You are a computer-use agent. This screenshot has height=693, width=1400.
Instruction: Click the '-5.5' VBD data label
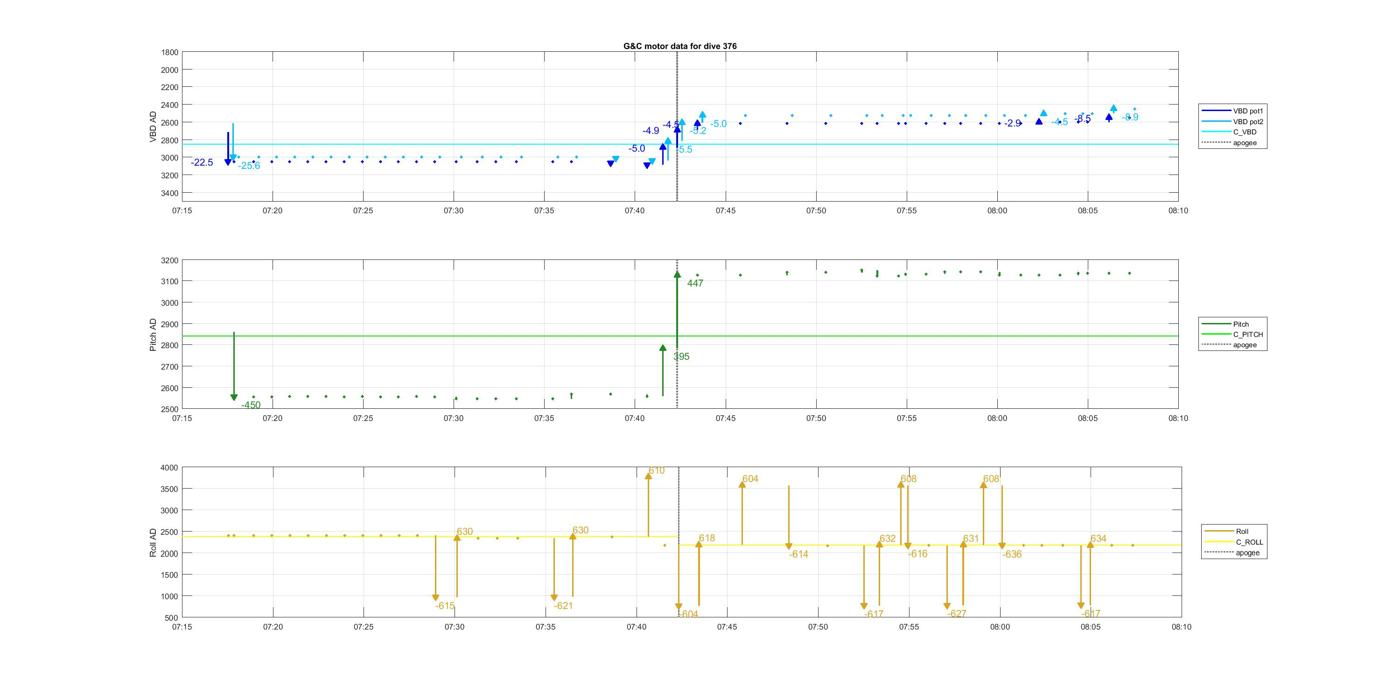coord(684,149)
